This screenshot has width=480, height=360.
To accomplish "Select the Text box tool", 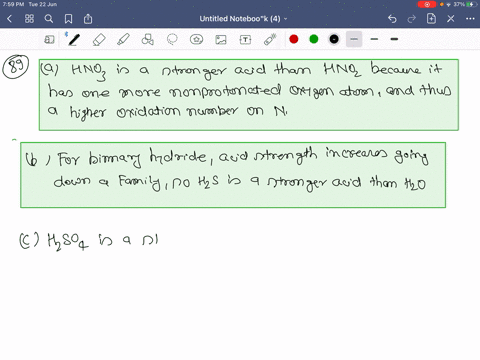I will 245,40.
